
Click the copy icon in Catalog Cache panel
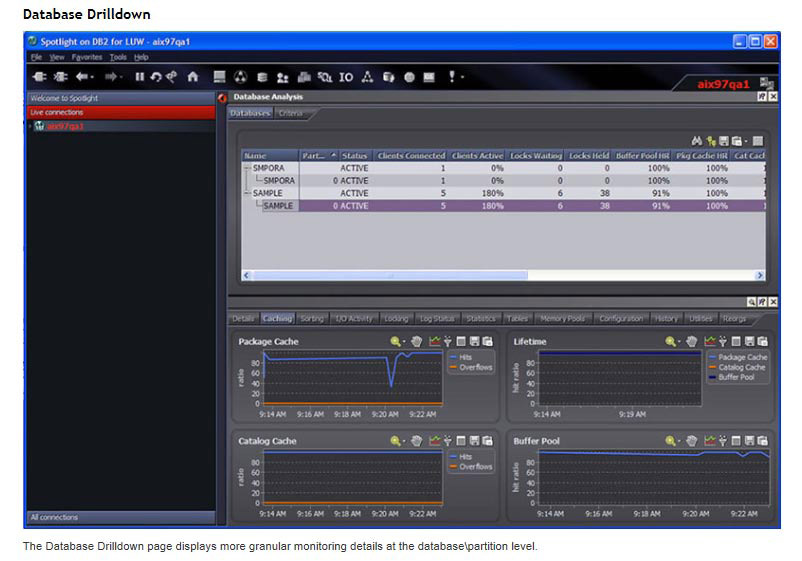(x=487, y=440)
